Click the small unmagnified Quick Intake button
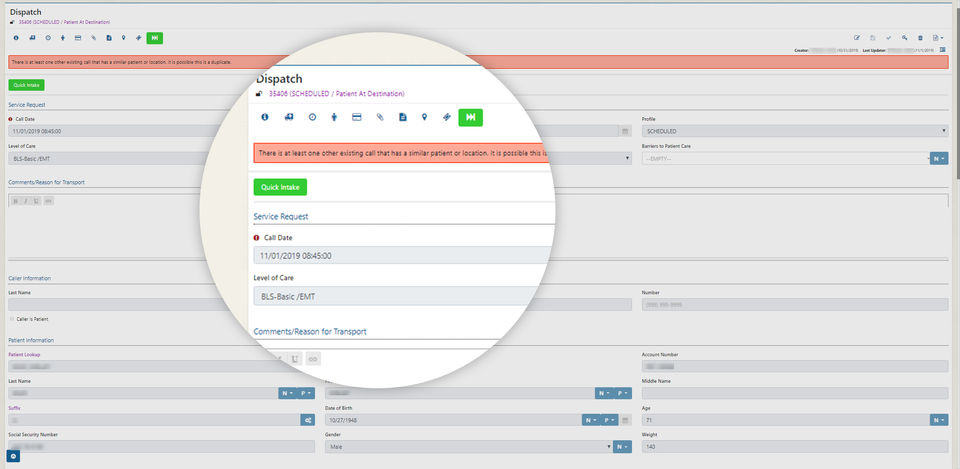960x469 pixels. 26,85
